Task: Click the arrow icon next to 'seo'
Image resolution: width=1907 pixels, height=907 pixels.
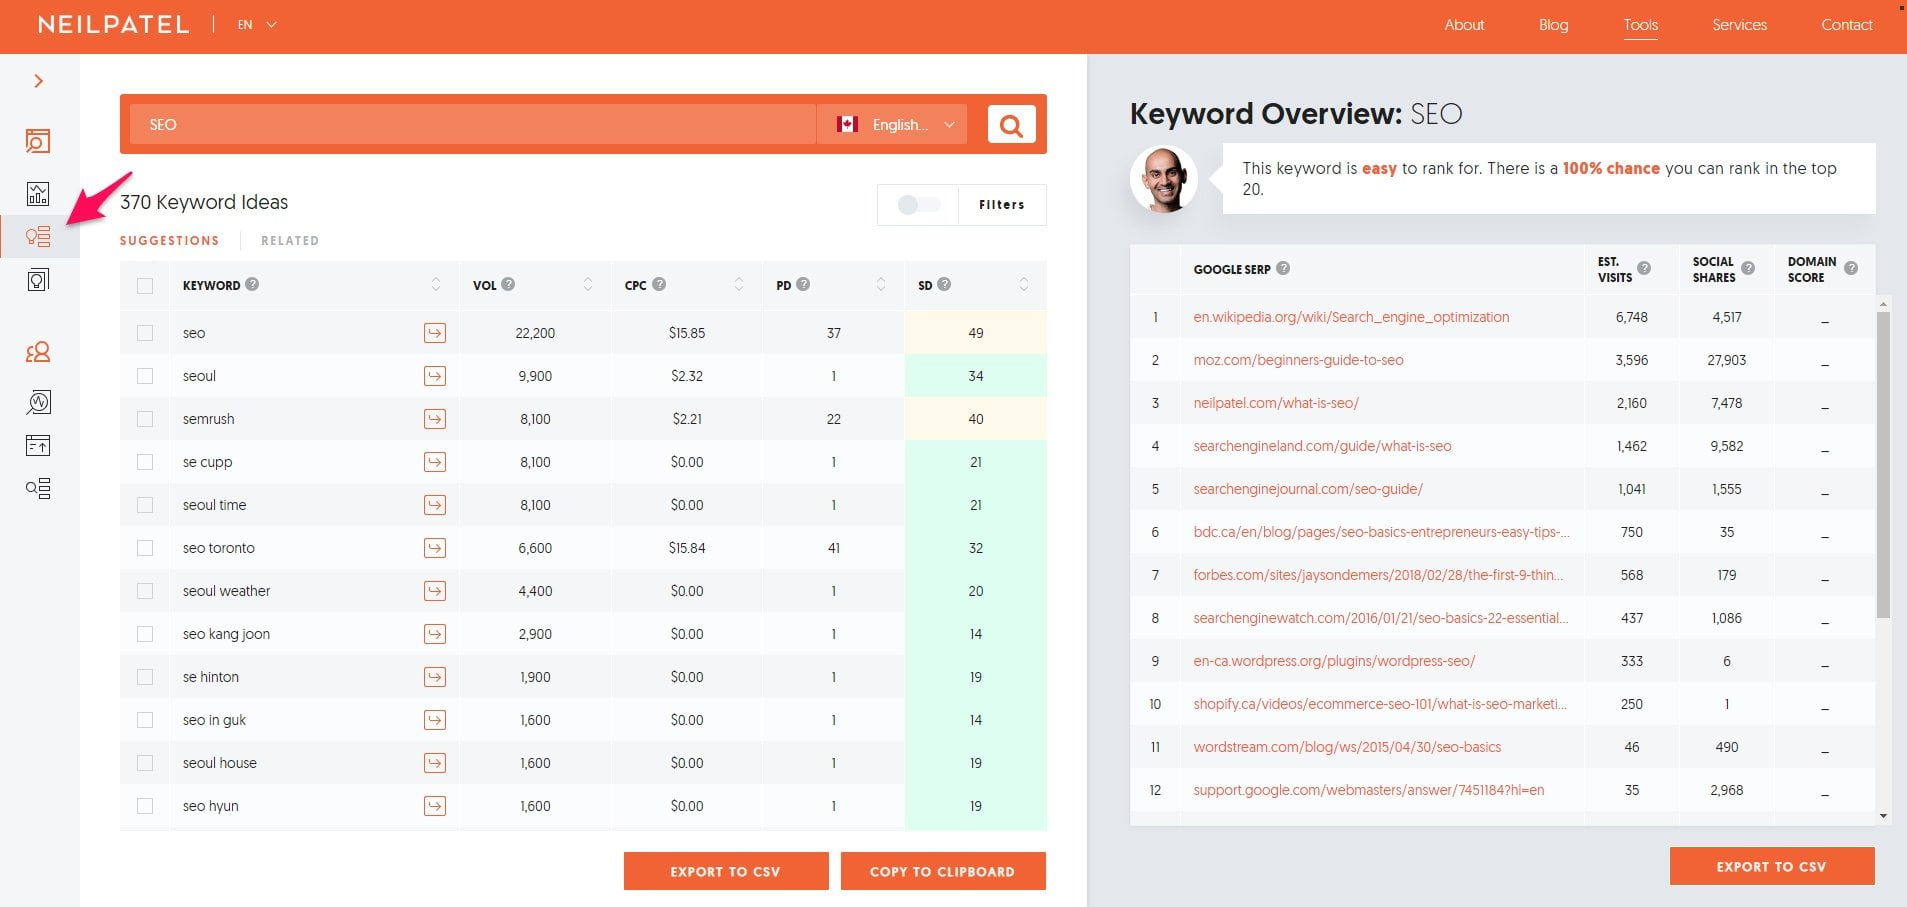Action: click(435, 333)
